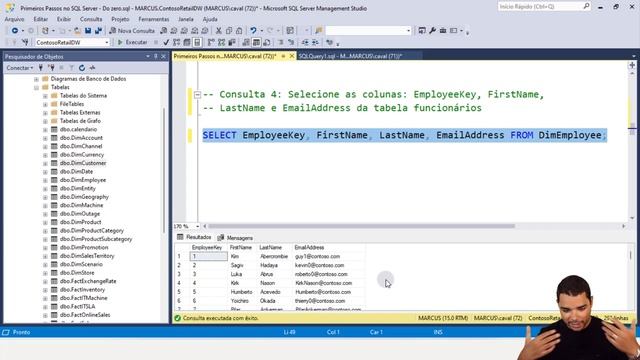Screen dimensions: 640x360
Task: Click the Open File folder icon
Action: tap(77, 31)
